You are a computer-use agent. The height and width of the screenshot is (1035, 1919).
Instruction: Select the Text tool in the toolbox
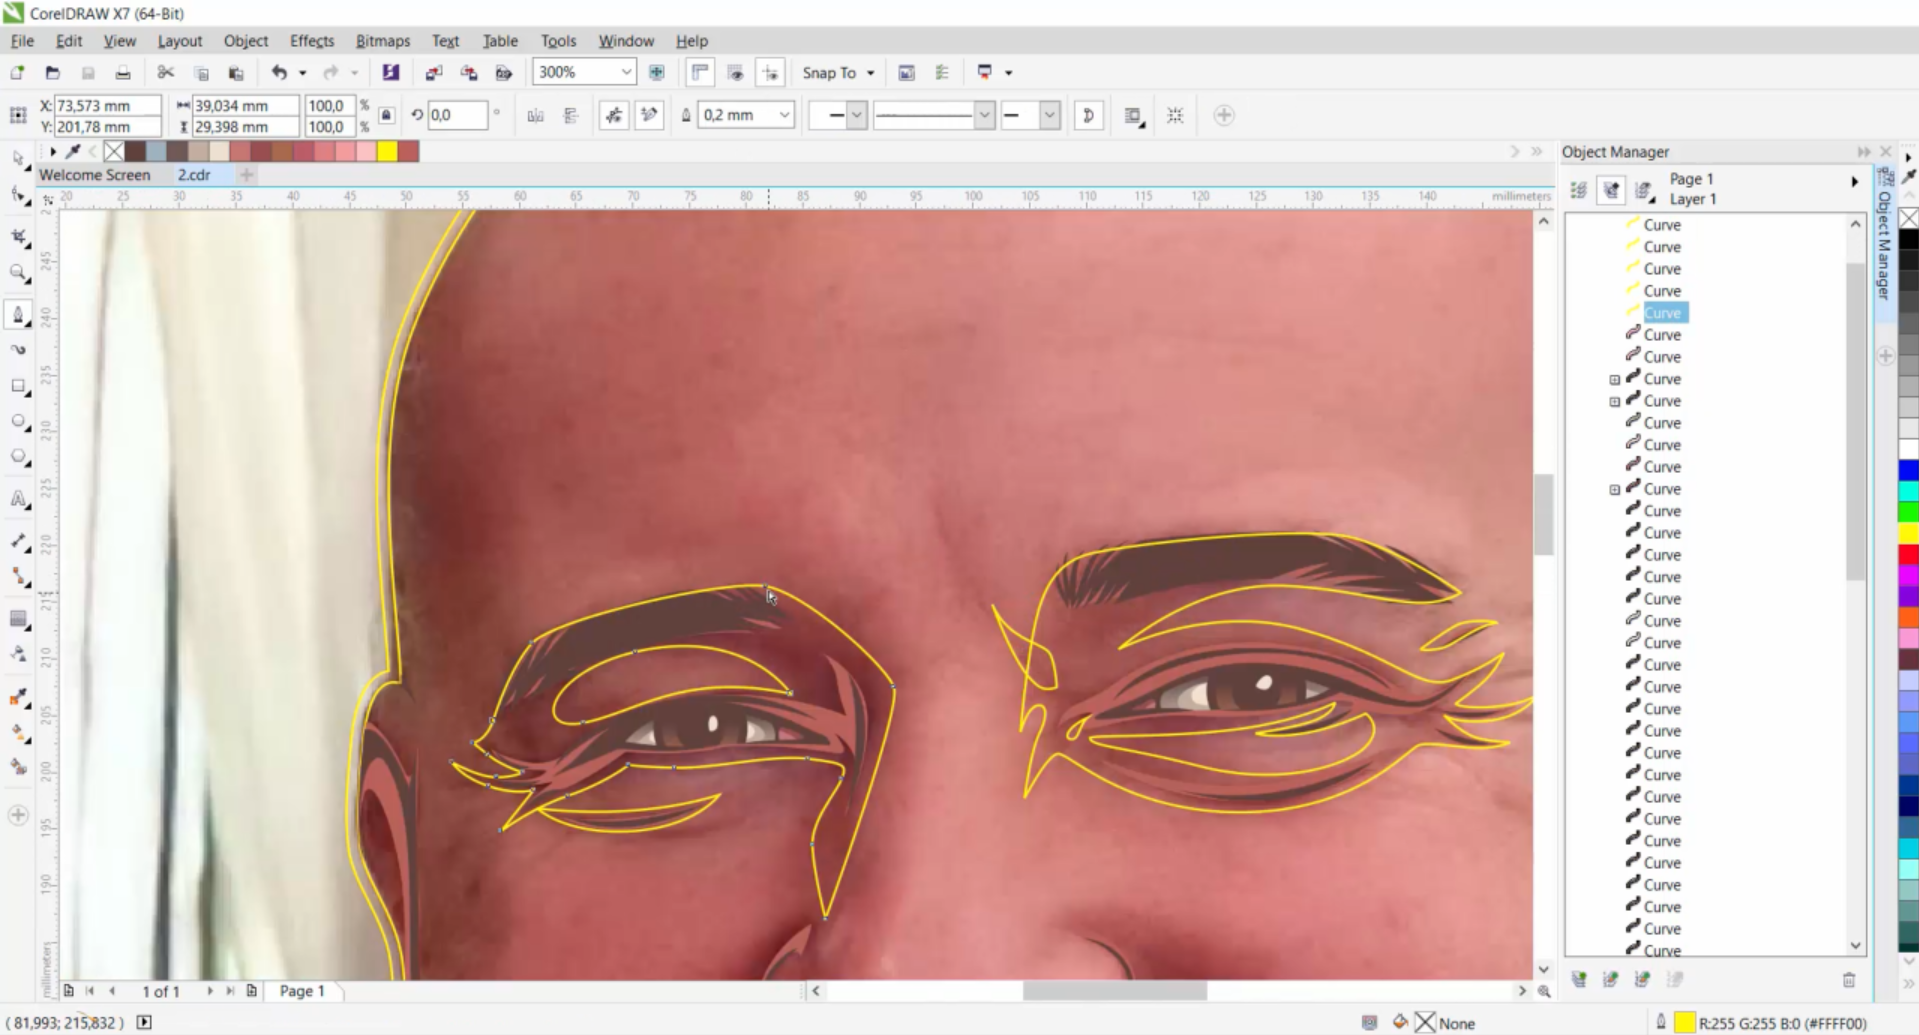[18, 499]
